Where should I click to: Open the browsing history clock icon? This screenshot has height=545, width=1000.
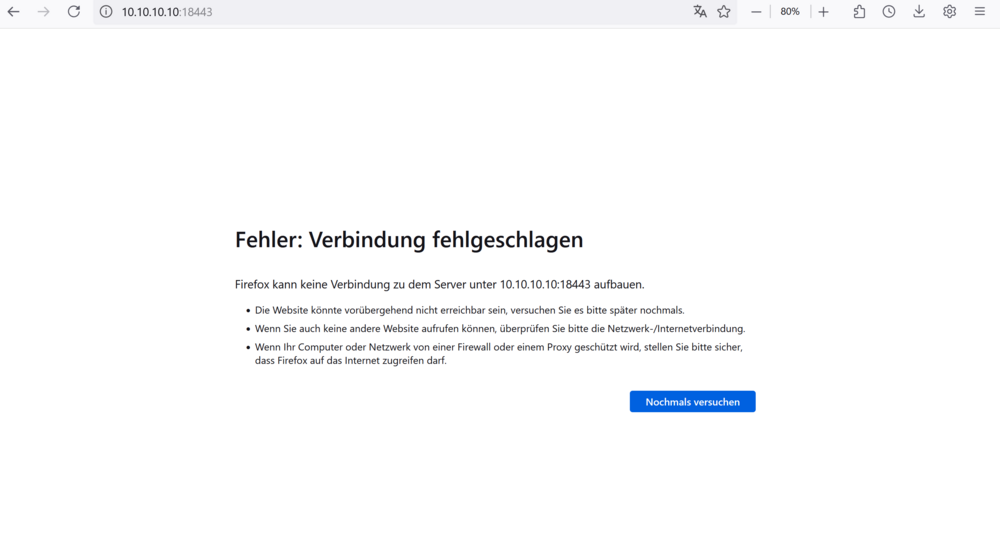click(x=889, y=12)
